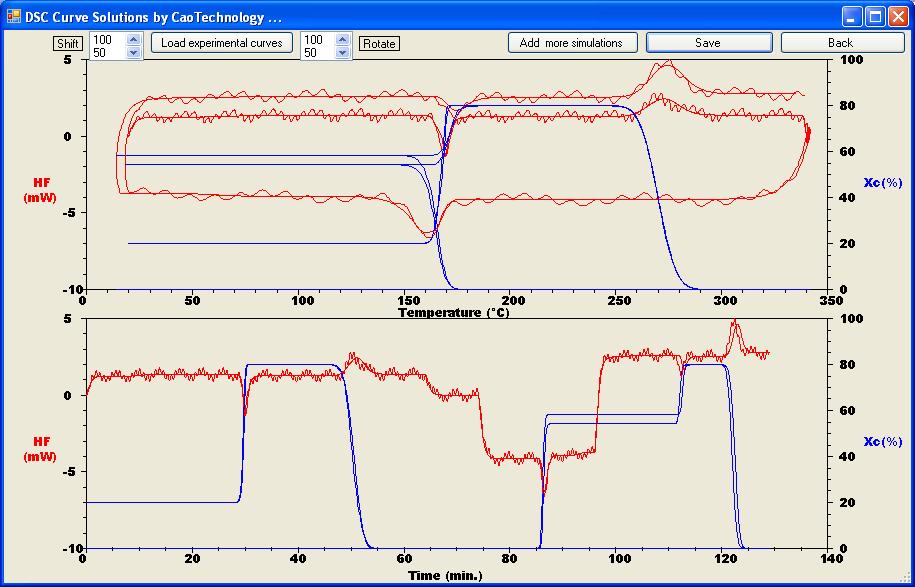Return using the Back button
The height and width of the screenshot is (587, 915).
[842, 42]
